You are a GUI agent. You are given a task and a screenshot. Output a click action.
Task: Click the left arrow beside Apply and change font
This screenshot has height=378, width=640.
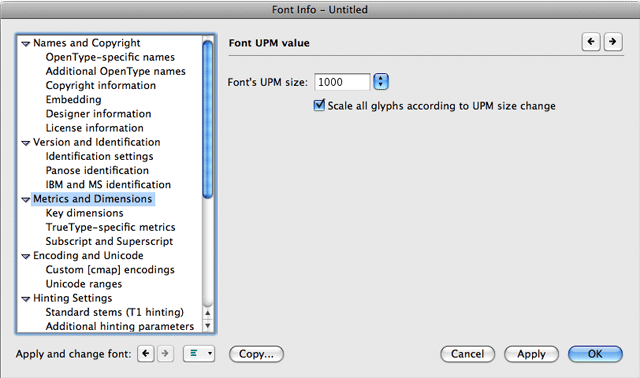[x=146, y=354]
